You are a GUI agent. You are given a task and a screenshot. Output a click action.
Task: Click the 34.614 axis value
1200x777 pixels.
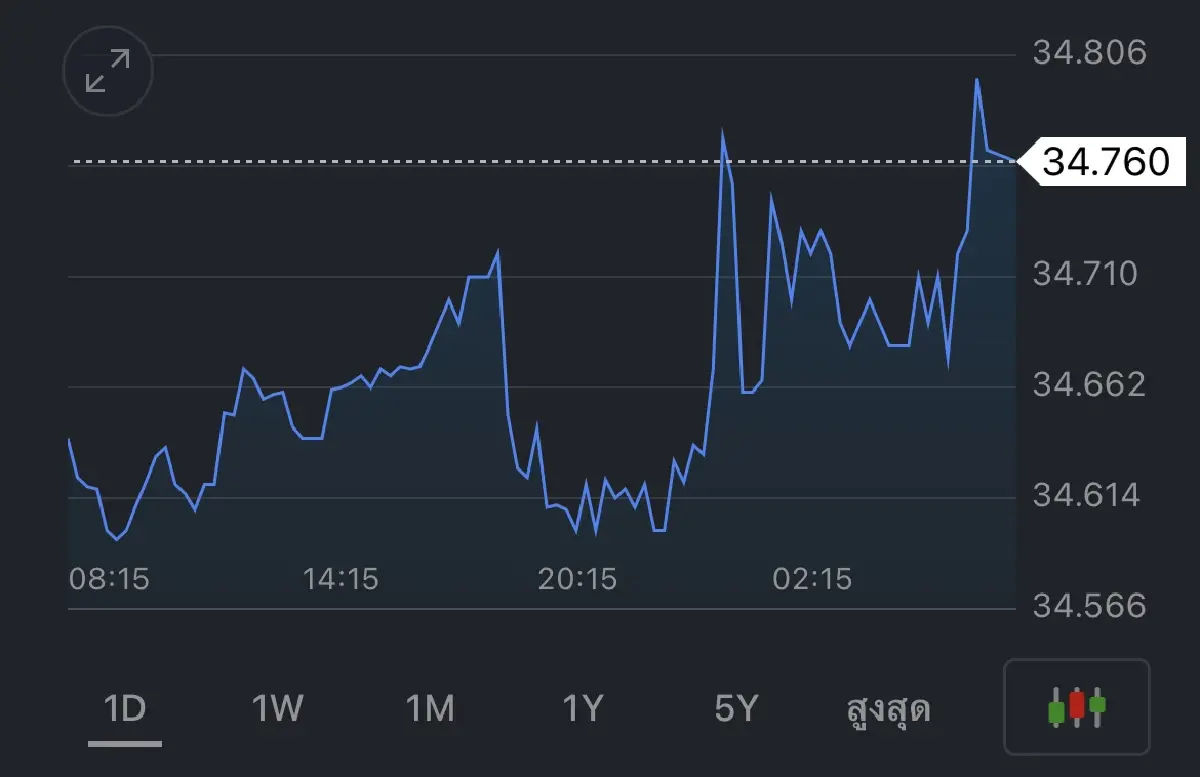(x=1086, y=495)
